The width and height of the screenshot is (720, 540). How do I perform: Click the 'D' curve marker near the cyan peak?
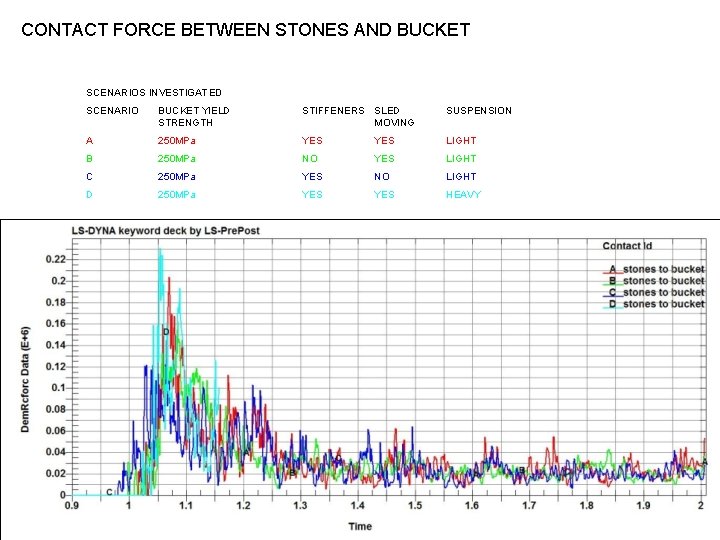(x=166, y=332)
